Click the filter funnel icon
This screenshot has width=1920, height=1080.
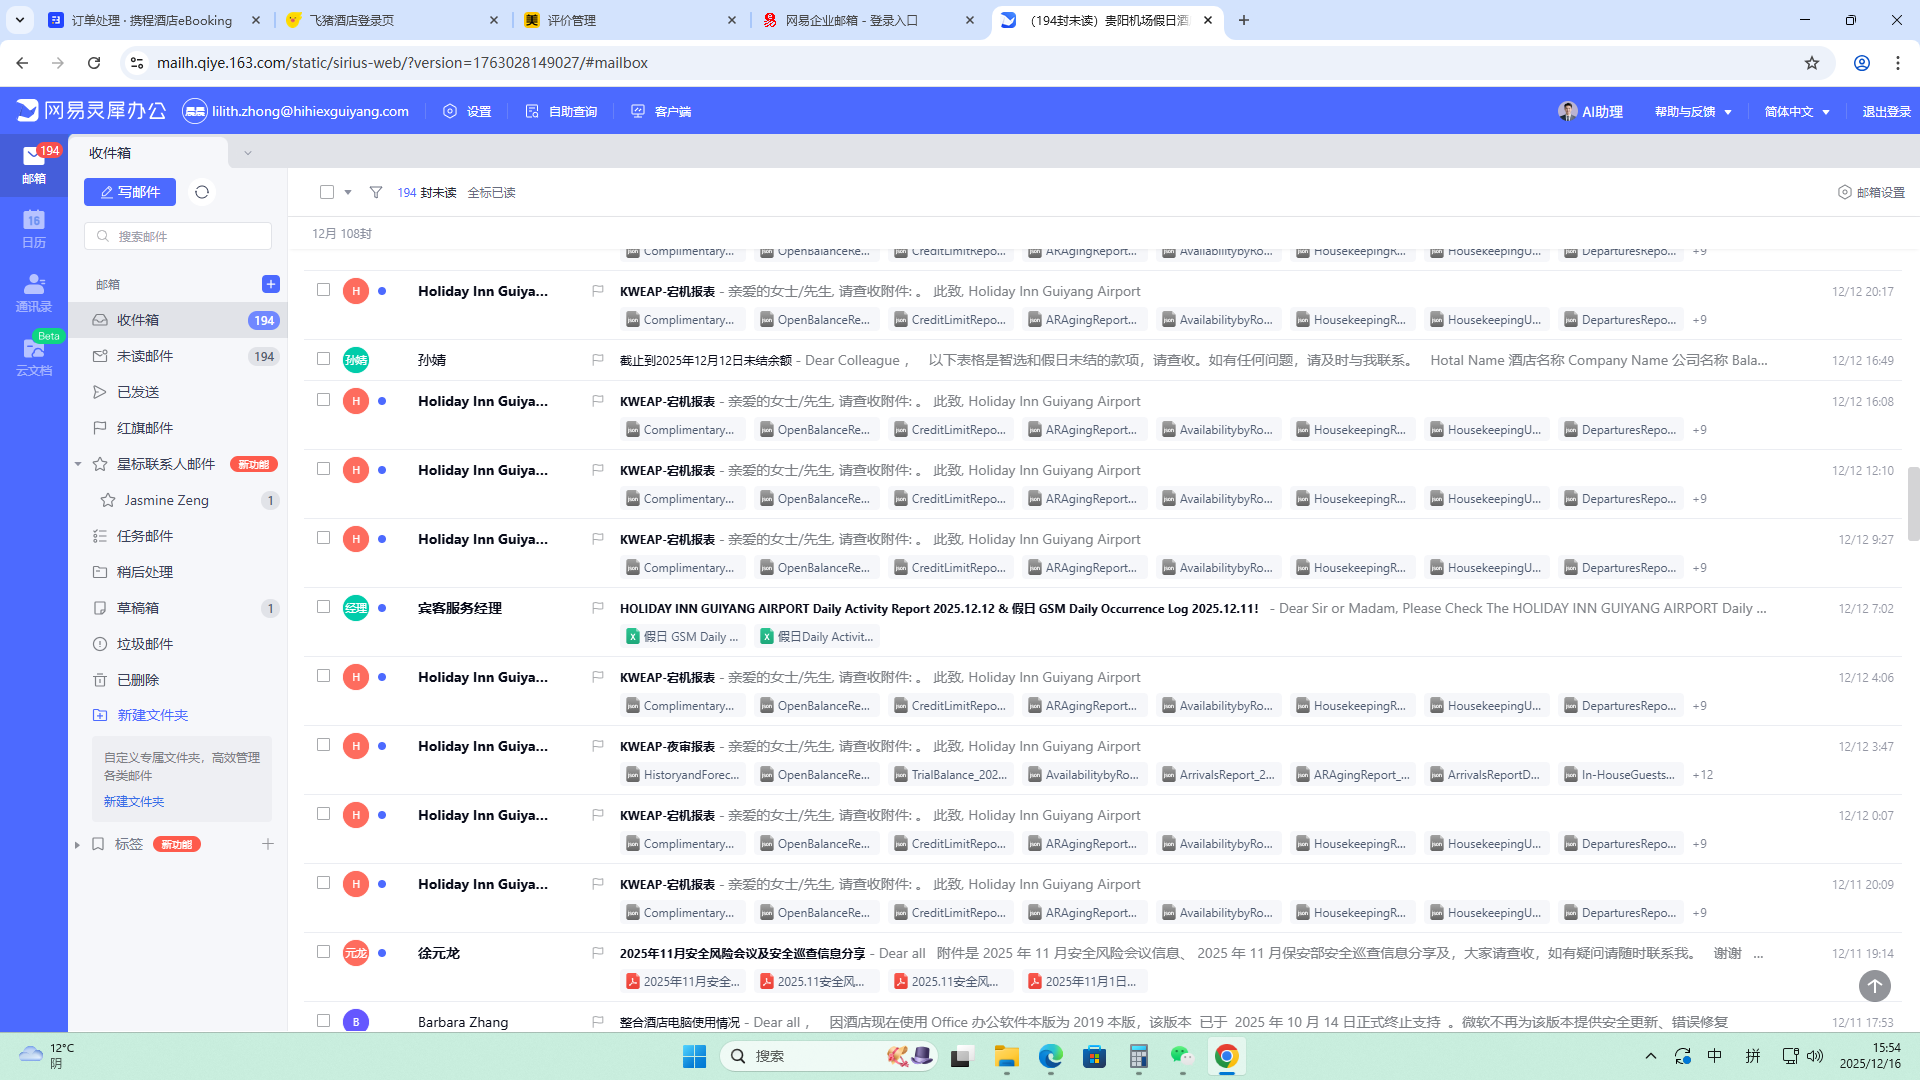click(x=376, y=192)
